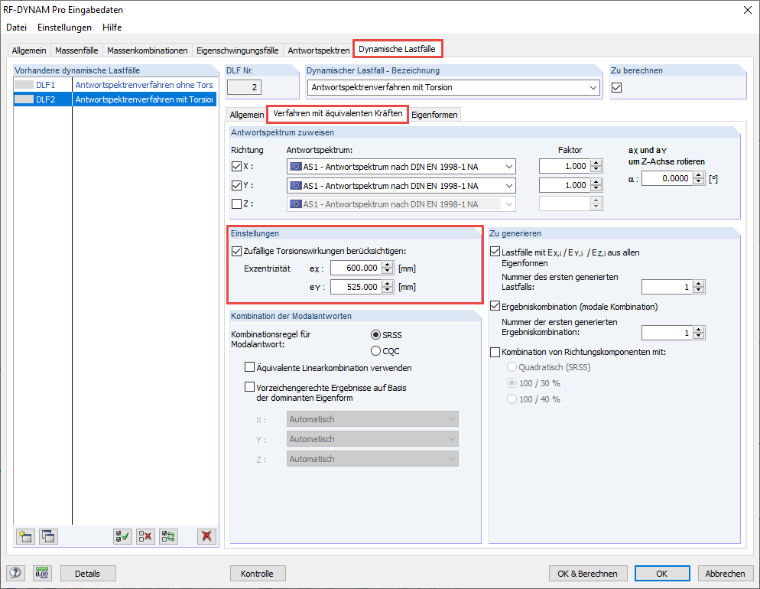Open the Hilfe menu
This screenshot has width=760, height=589.
tap(112, 28)
